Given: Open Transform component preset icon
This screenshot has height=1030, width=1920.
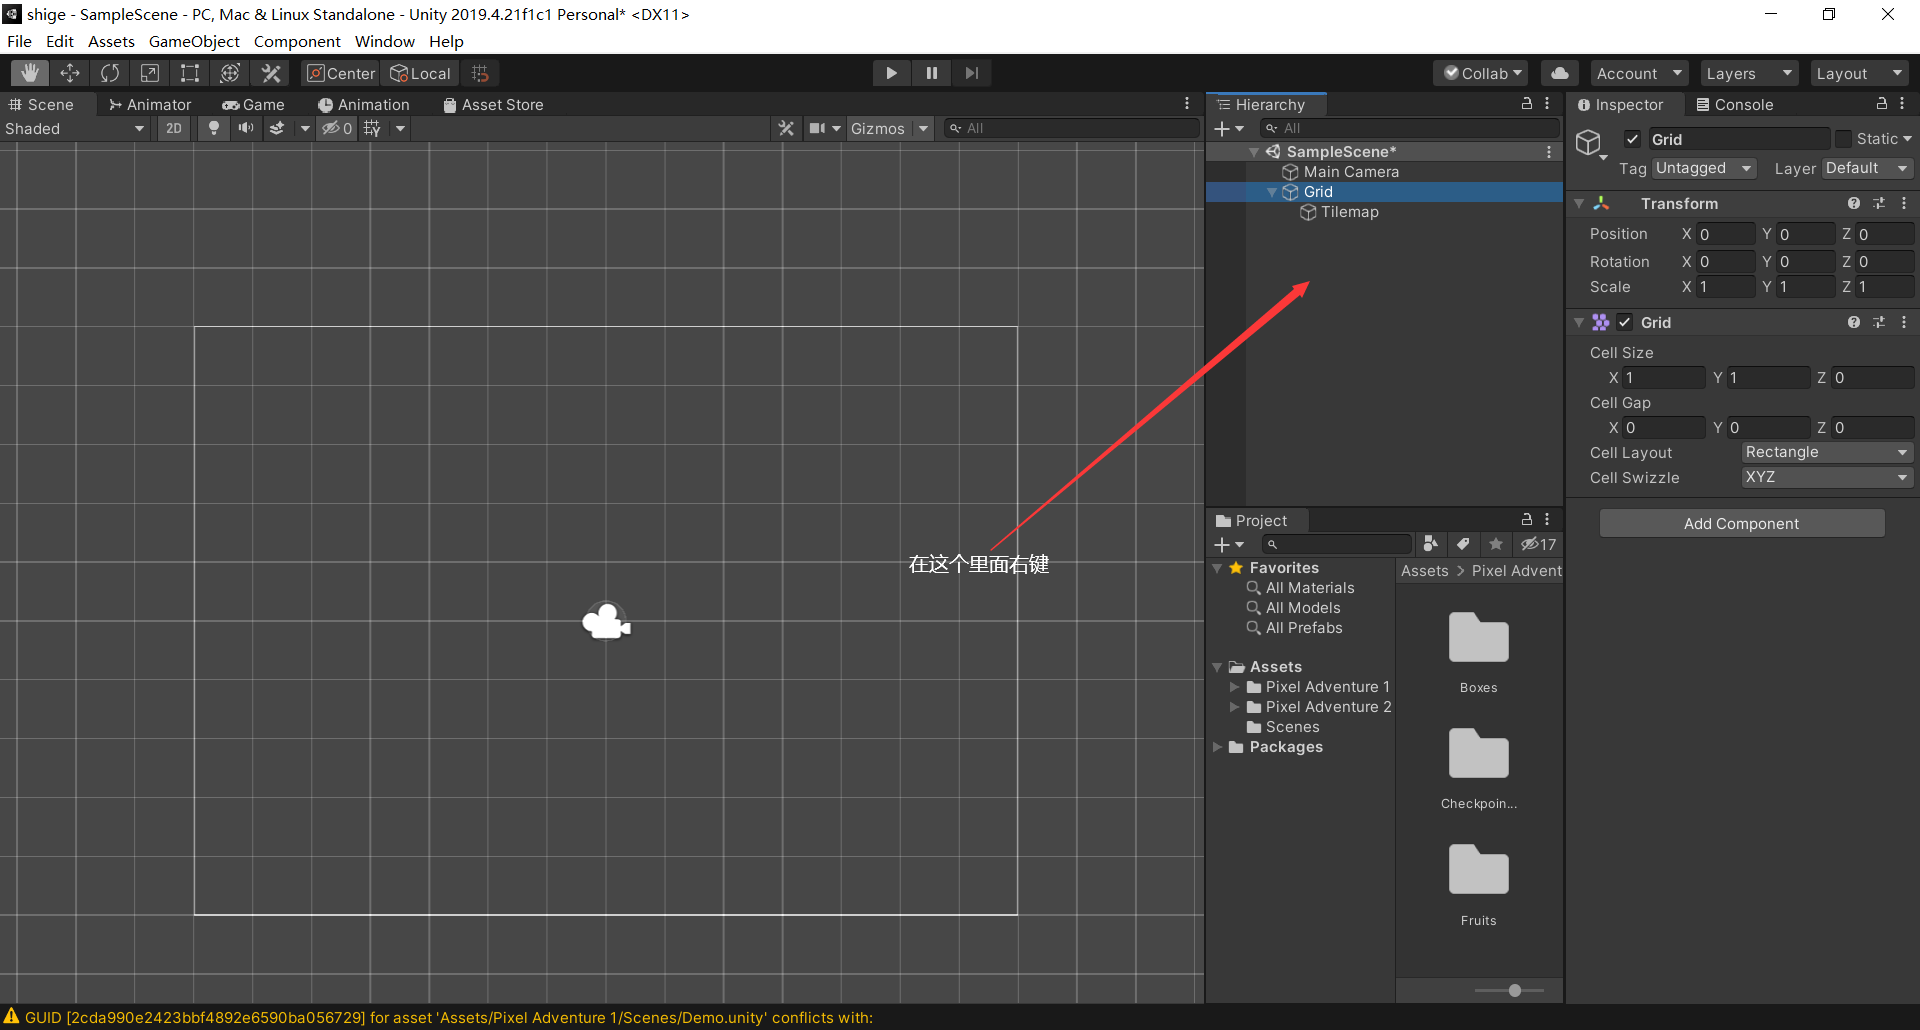Looking at the screenshot, I should click(1878, 203).
